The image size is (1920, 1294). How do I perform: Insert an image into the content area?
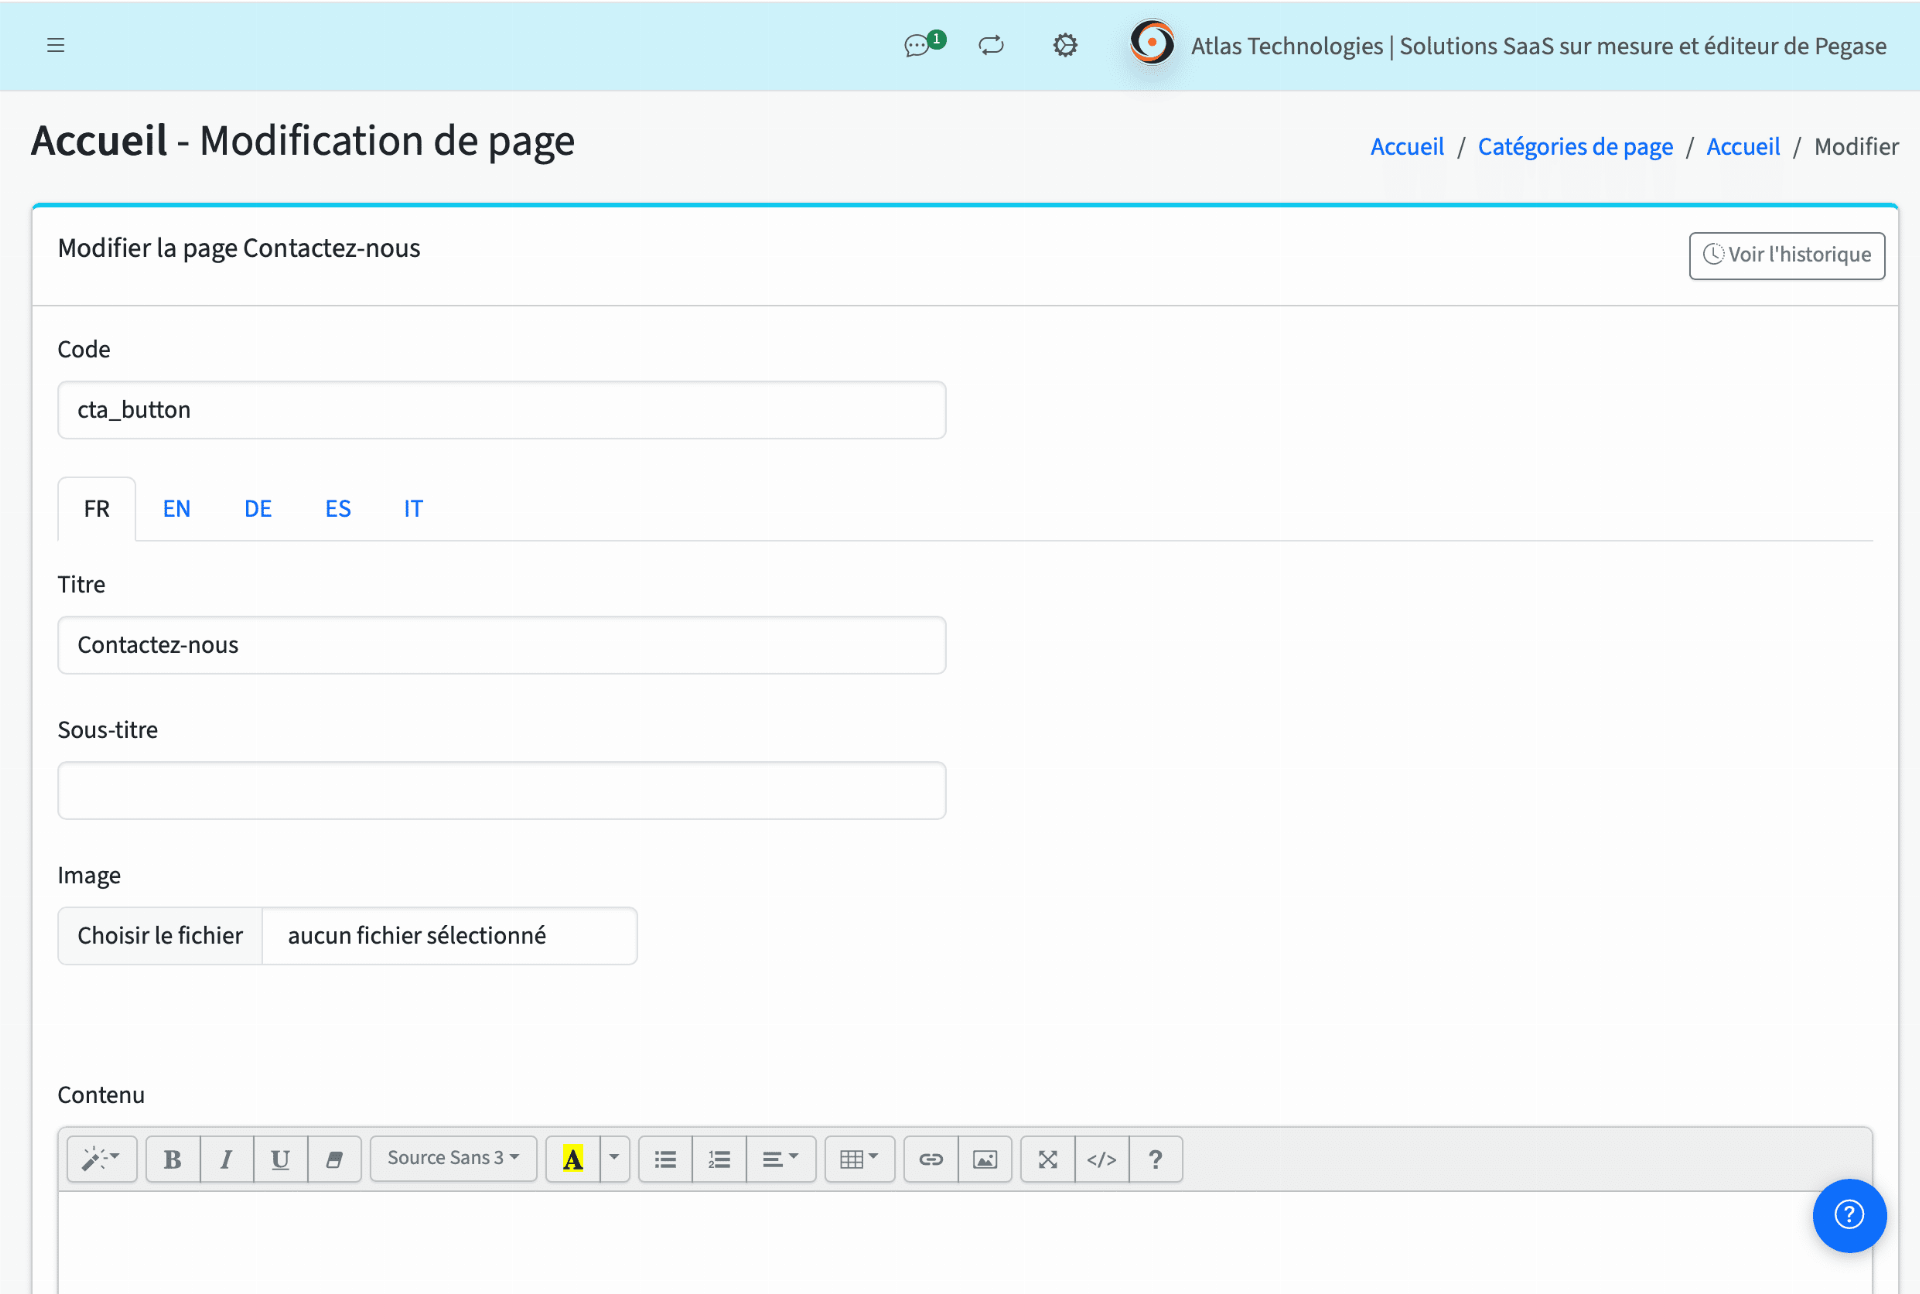(985, 1158)
